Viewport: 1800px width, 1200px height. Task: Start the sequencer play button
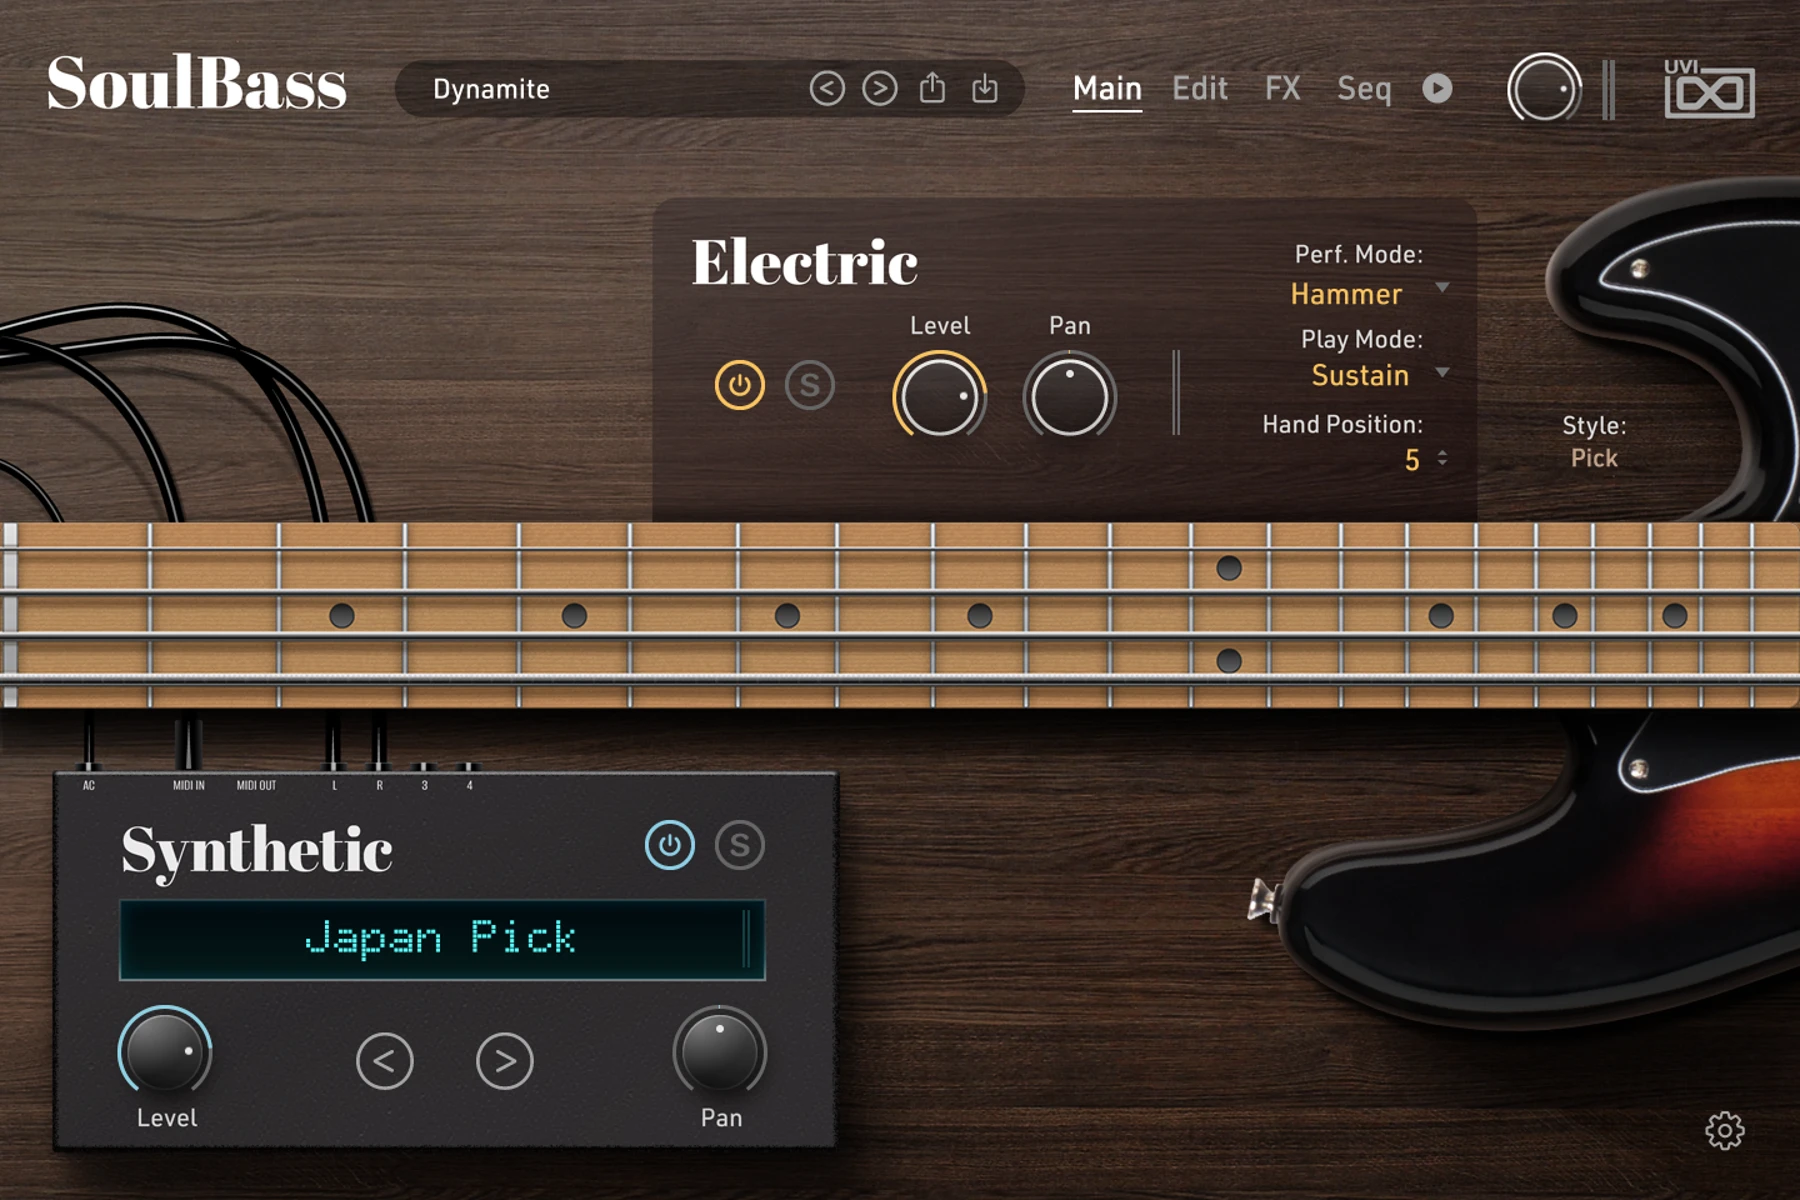coord(1437,88)
